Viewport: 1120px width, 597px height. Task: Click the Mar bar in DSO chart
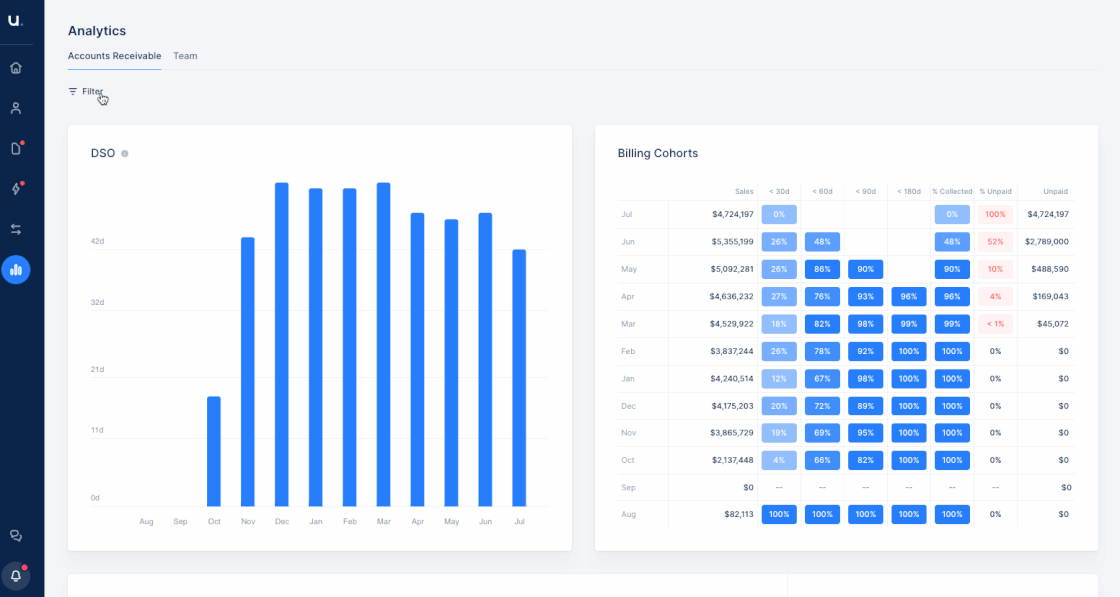pyautogui.click(x=384, y=344)
